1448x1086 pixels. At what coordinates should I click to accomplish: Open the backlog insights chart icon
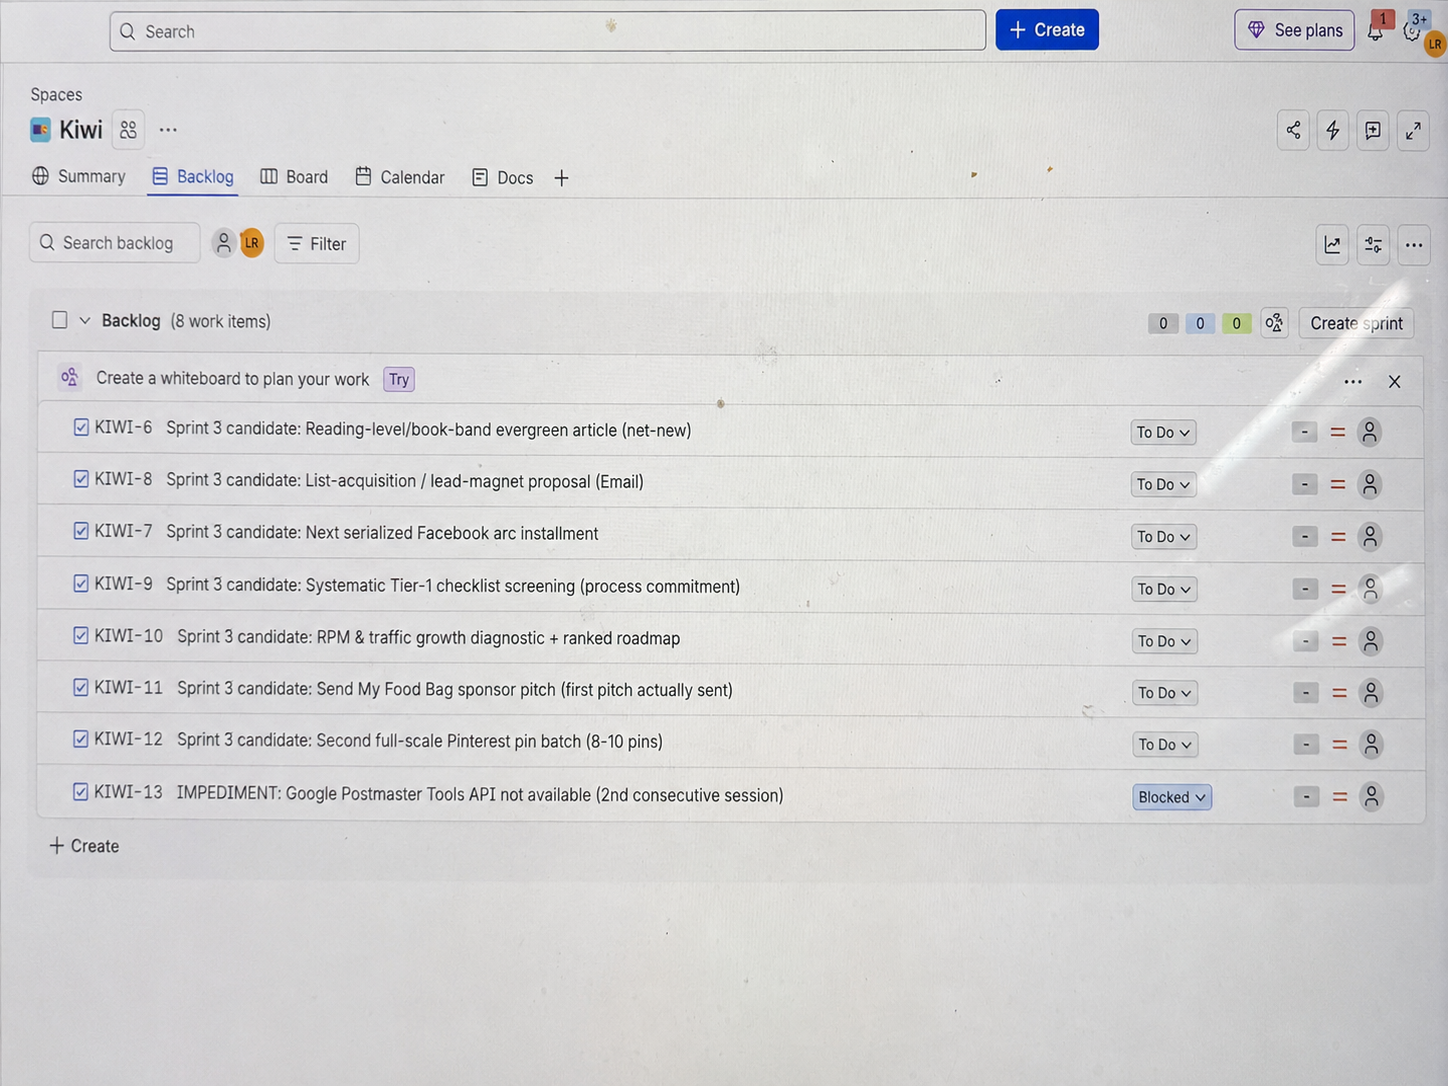click(x=1333, y=245)
